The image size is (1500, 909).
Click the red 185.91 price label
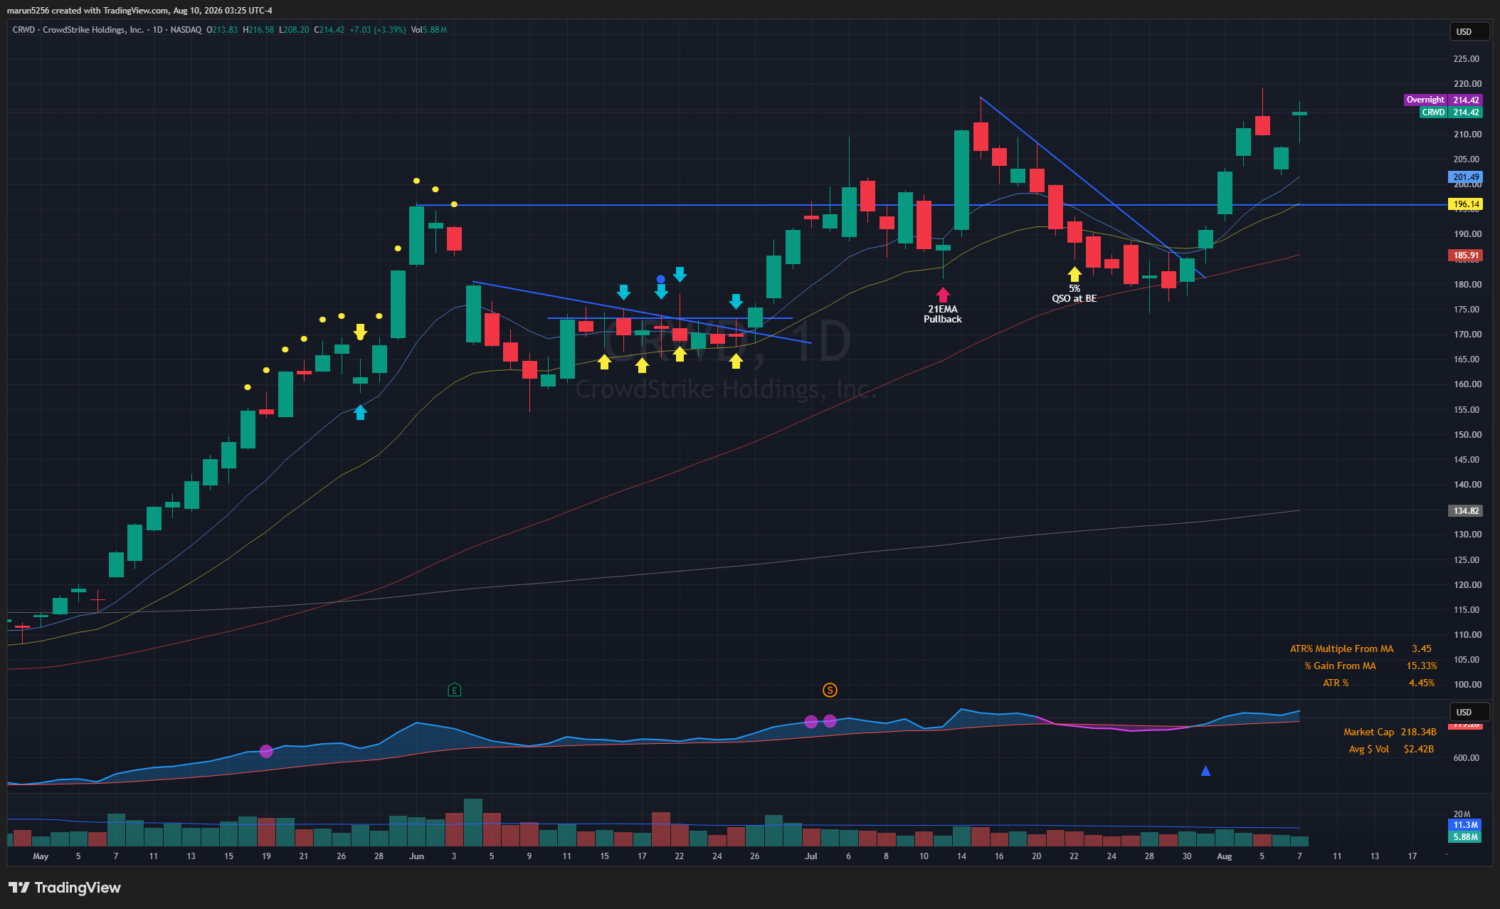pyautogui.click(x=1466, y=255)
